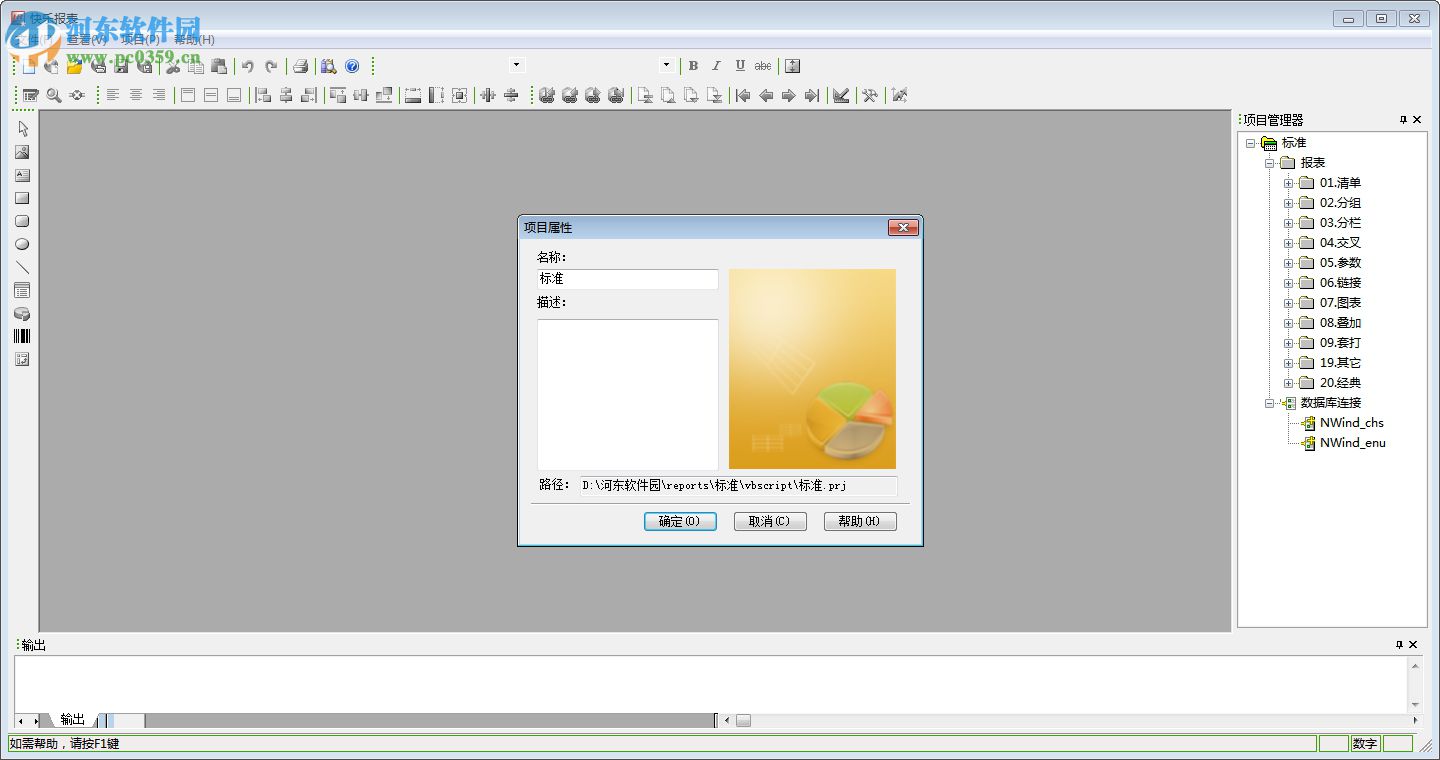The width and height of the screenshot is (1440, 760).
Task: Pick the image insert tool
Action: [22, 152]
